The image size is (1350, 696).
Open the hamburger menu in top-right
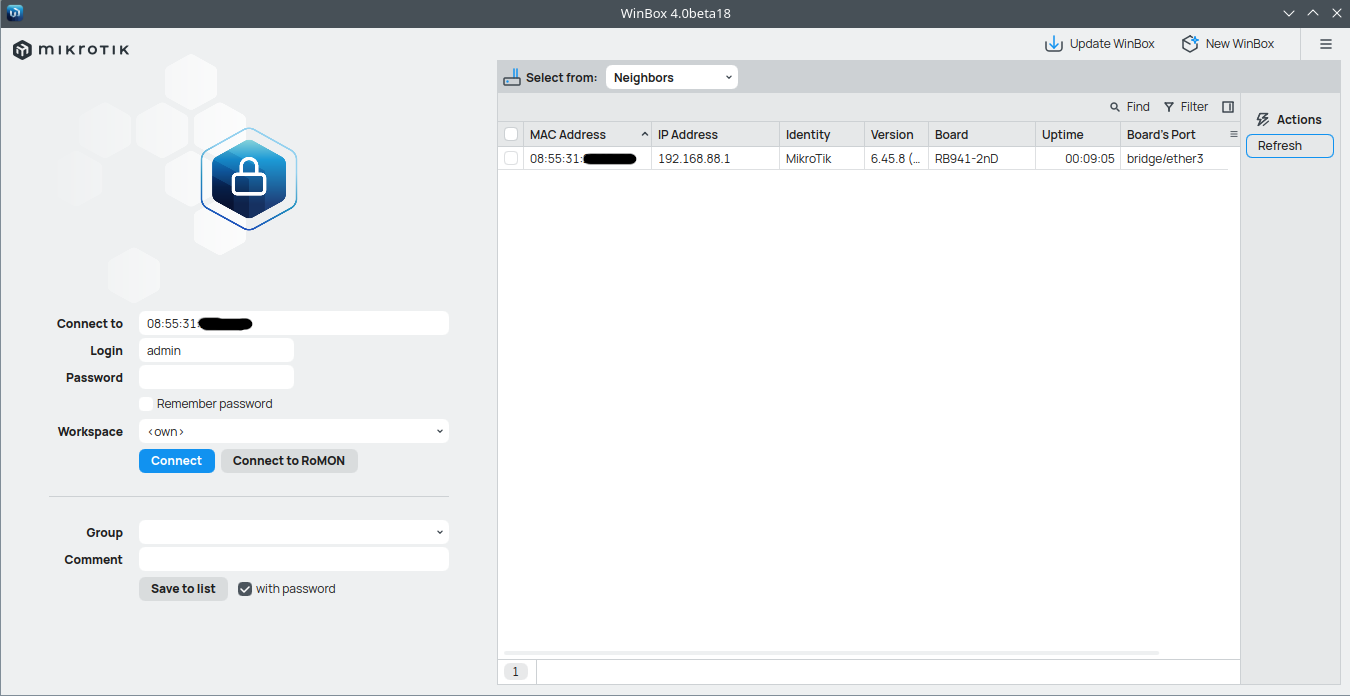pyautogui.click(x=1326, y=44)
